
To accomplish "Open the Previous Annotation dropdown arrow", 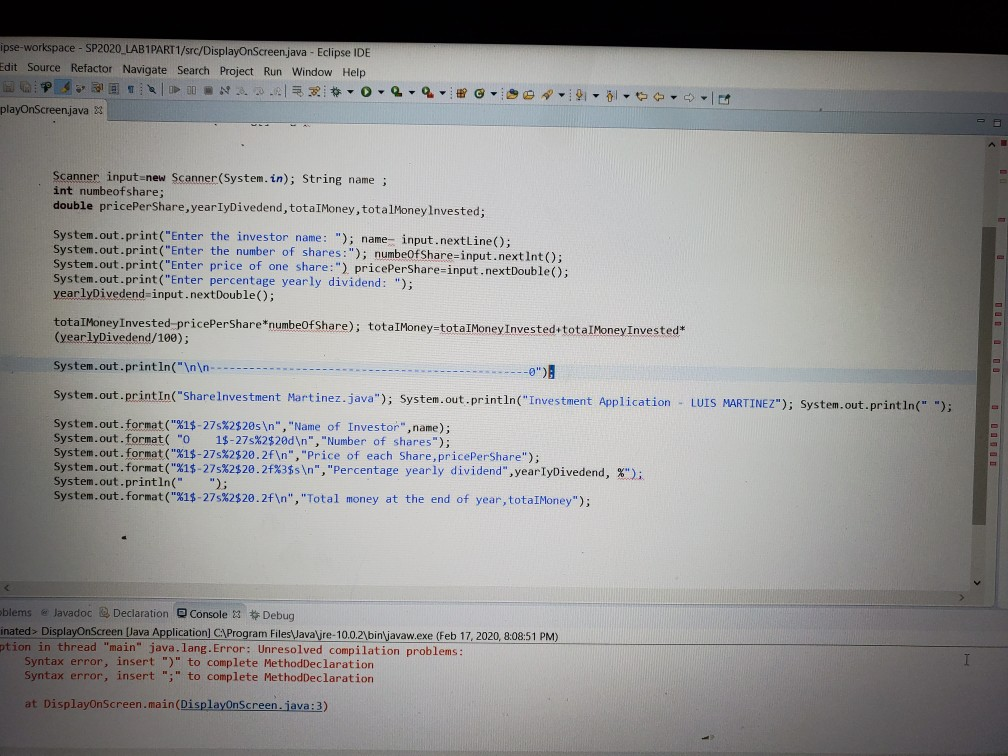I will (x=626, y=96).
